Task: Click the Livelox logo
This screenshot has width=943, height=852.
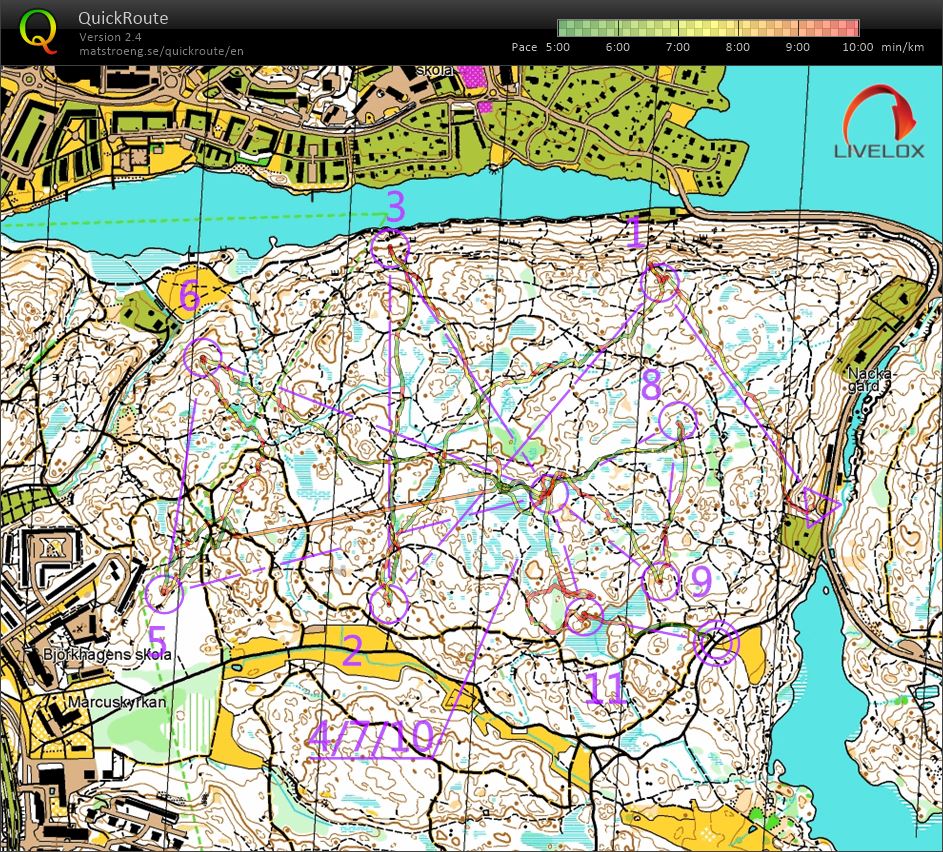Action: coord(879,122)
